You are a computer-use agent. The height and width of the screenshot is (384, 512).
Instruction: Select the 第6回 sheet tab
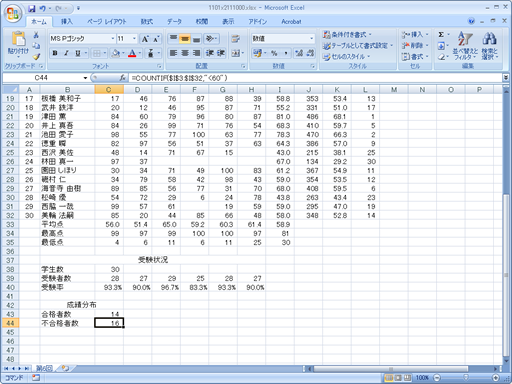pyautogui.click(x=44, y=368)
